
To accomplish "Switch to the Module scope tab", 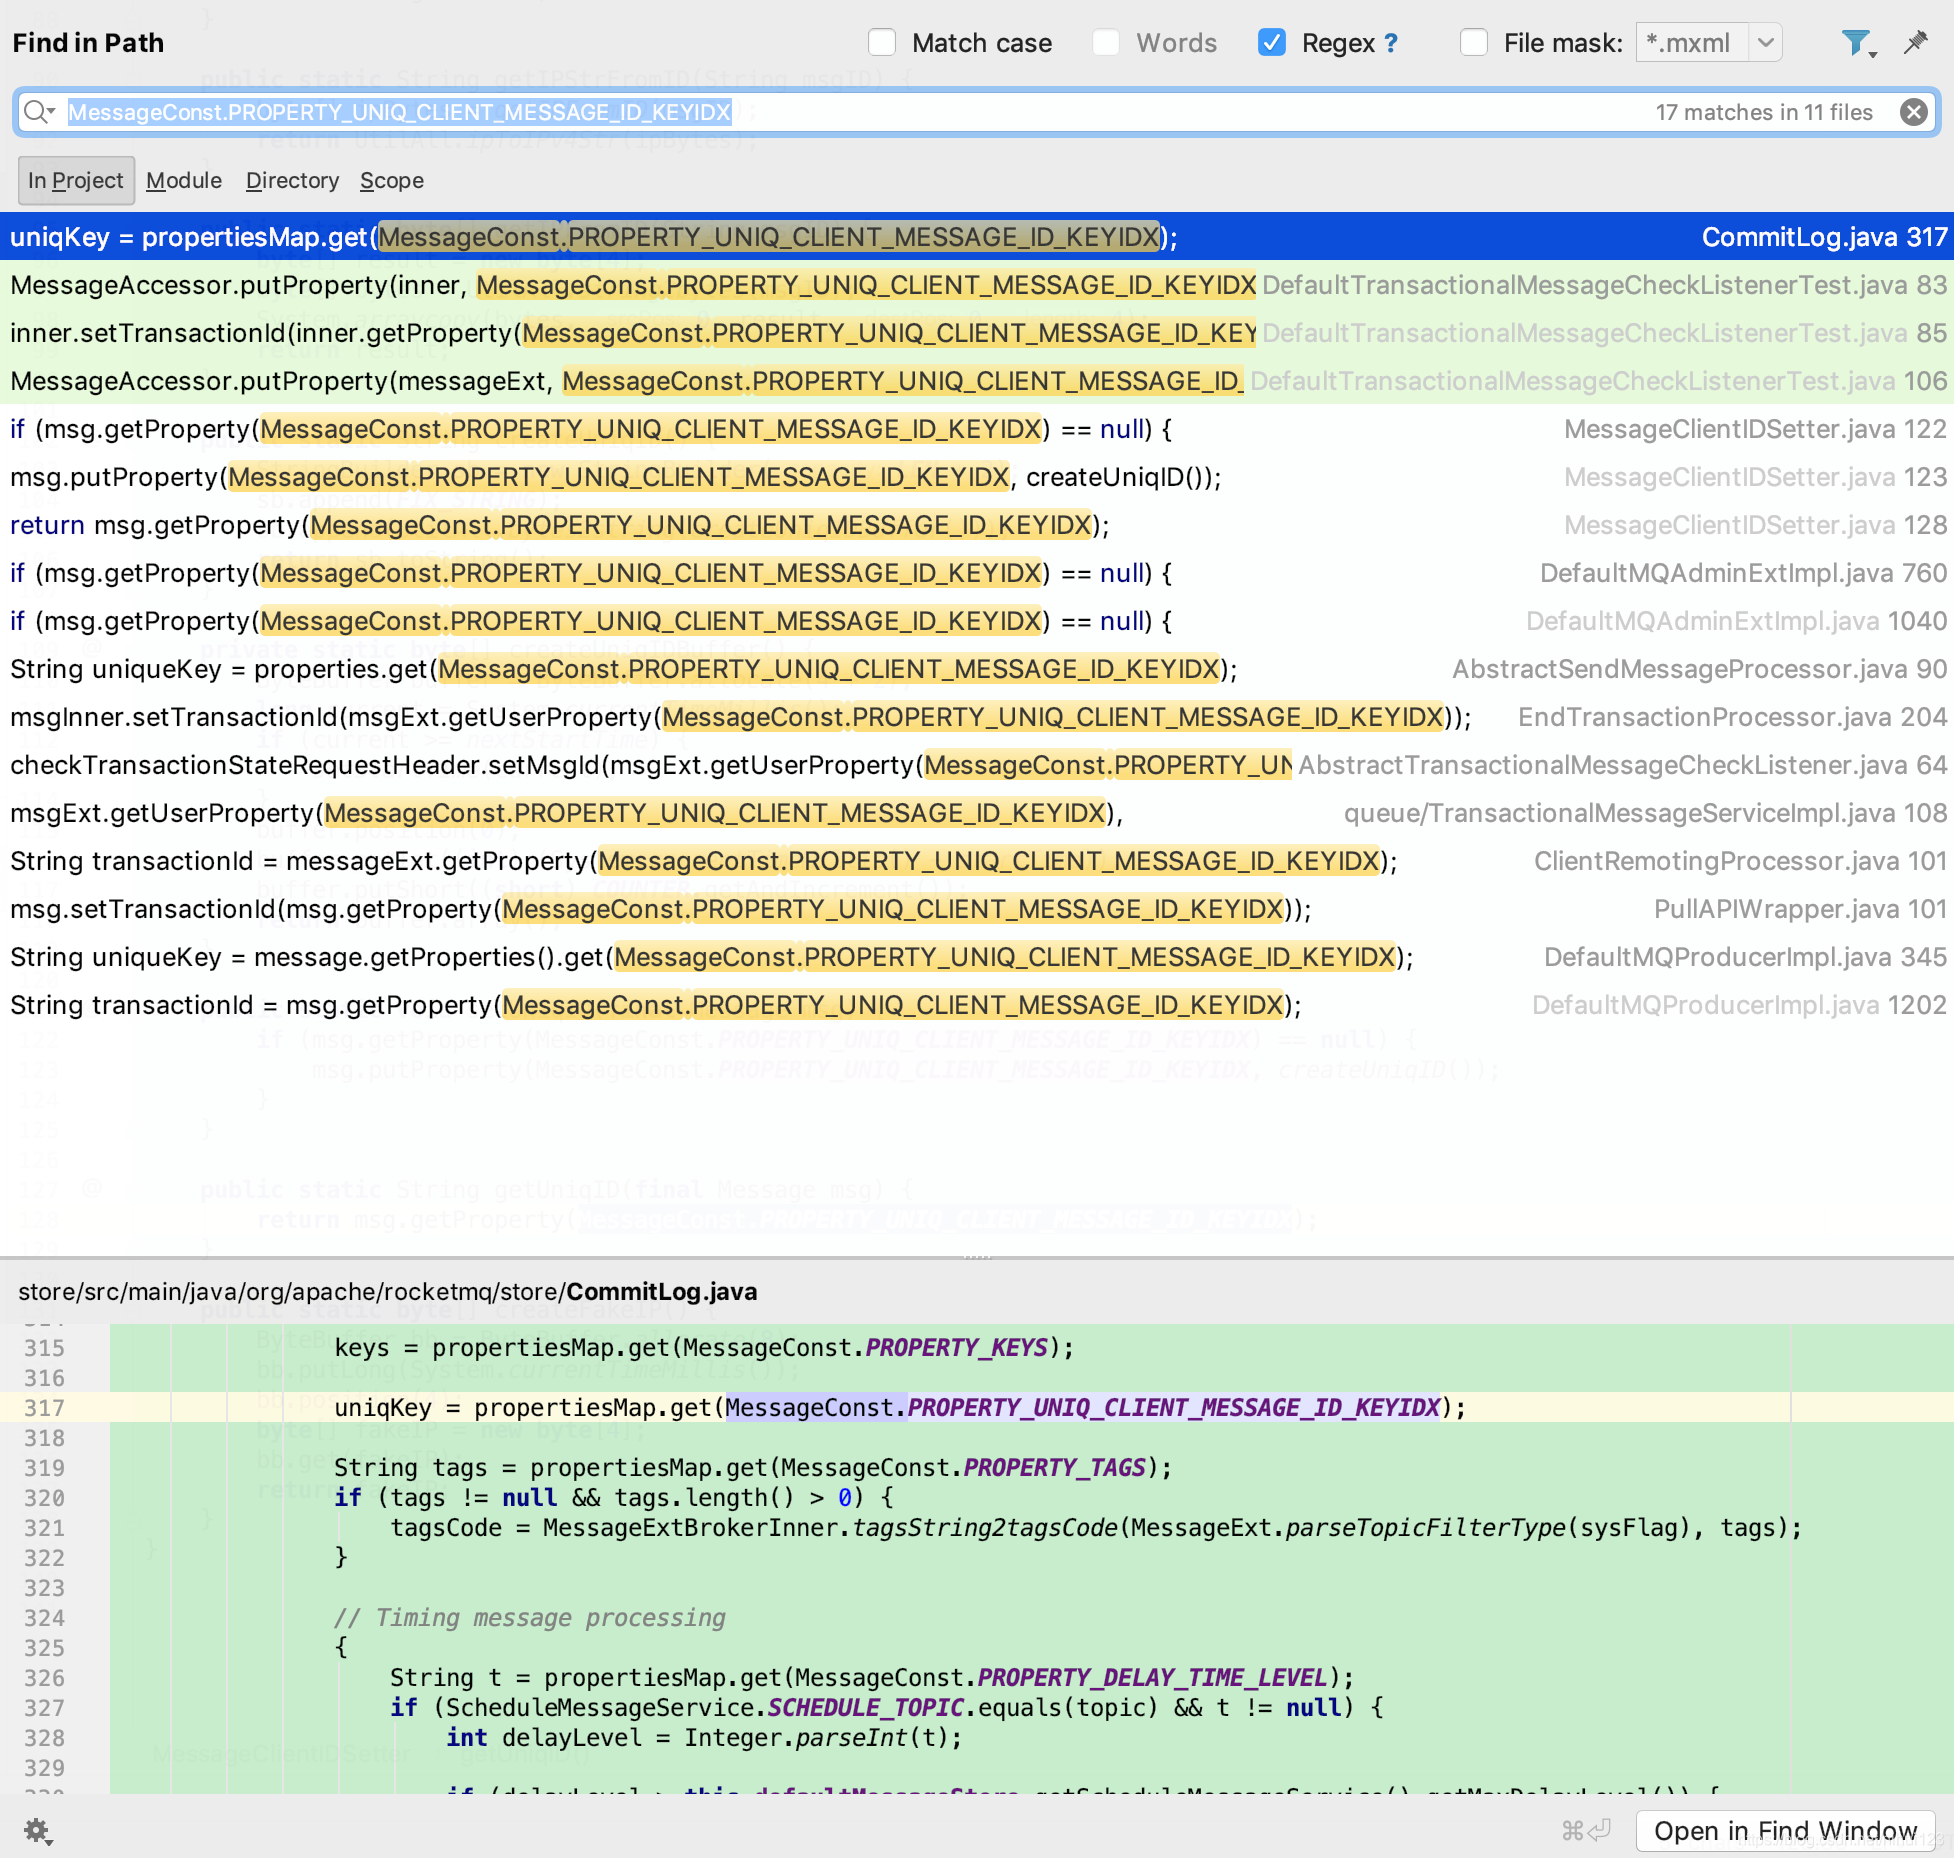I will click(x=184, y=181).
